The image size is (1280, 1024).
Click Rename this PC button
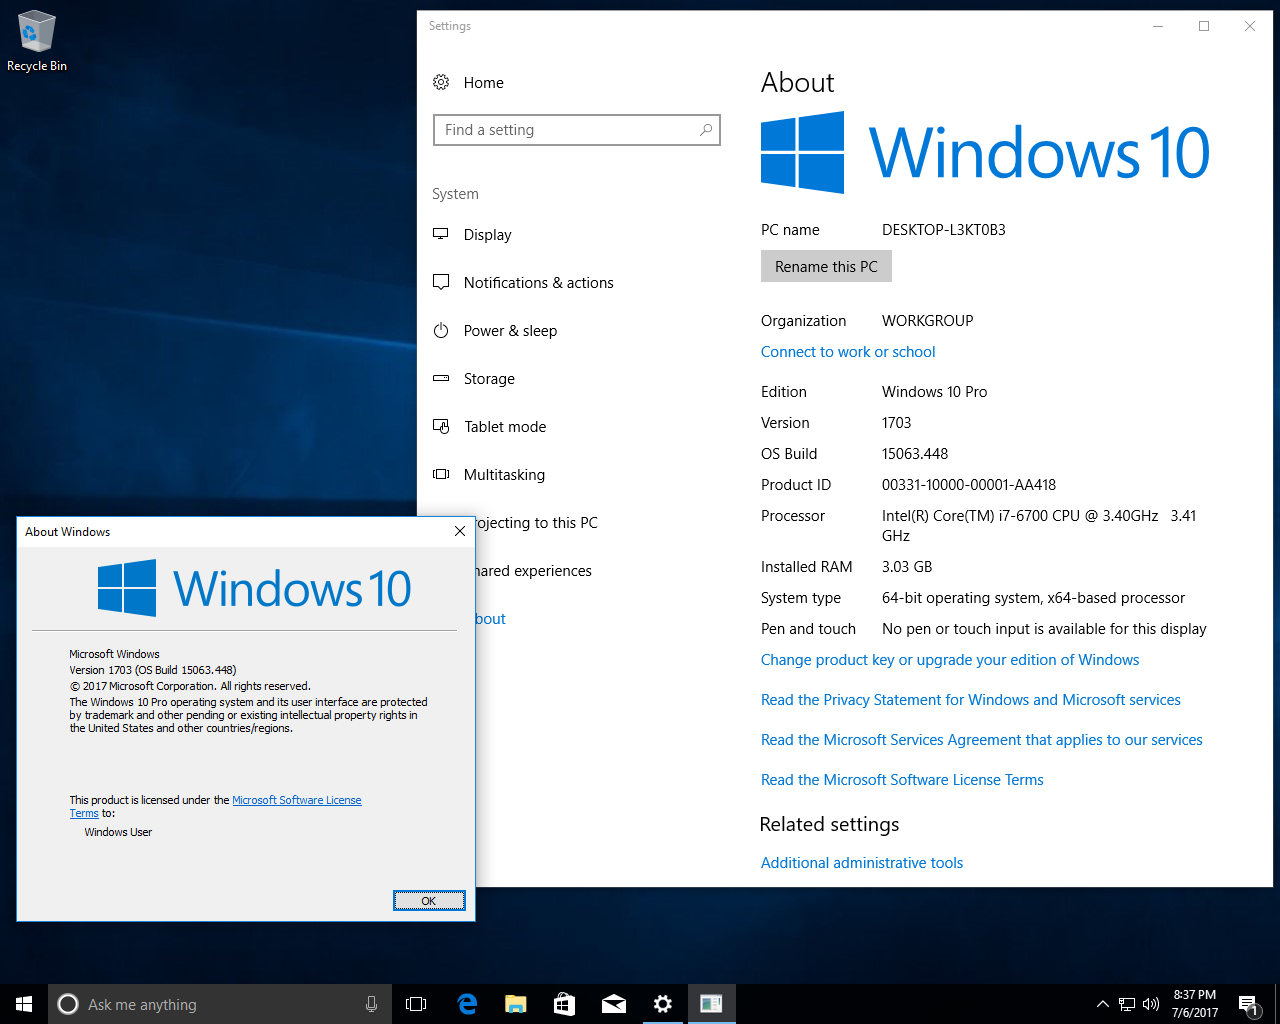826,267
